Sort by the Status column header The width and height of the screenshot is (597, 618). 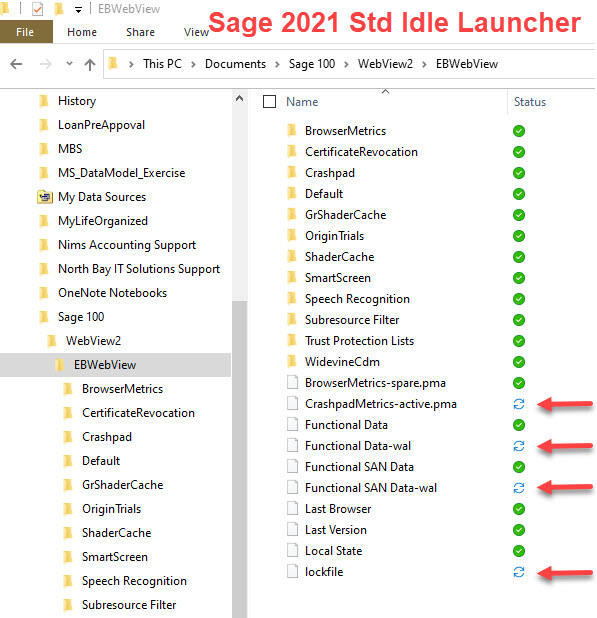pos(530,102)
